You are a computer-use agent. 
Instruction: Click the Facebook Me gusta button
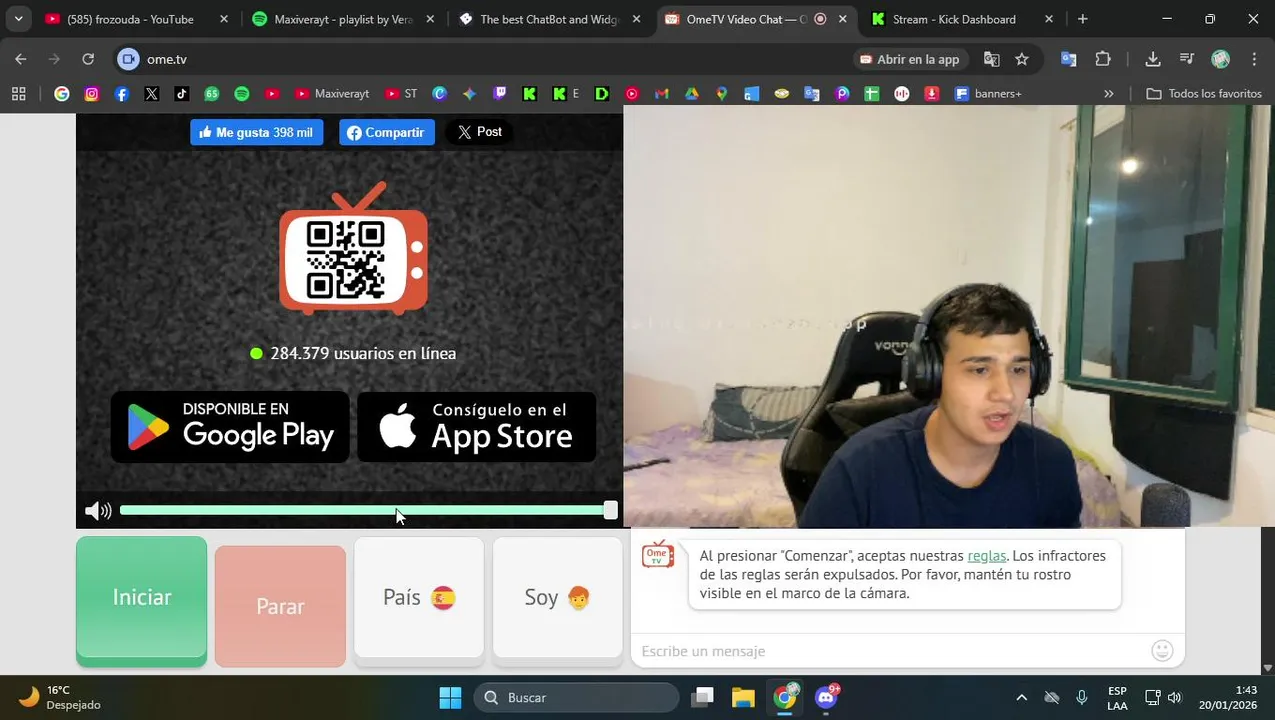257,132
